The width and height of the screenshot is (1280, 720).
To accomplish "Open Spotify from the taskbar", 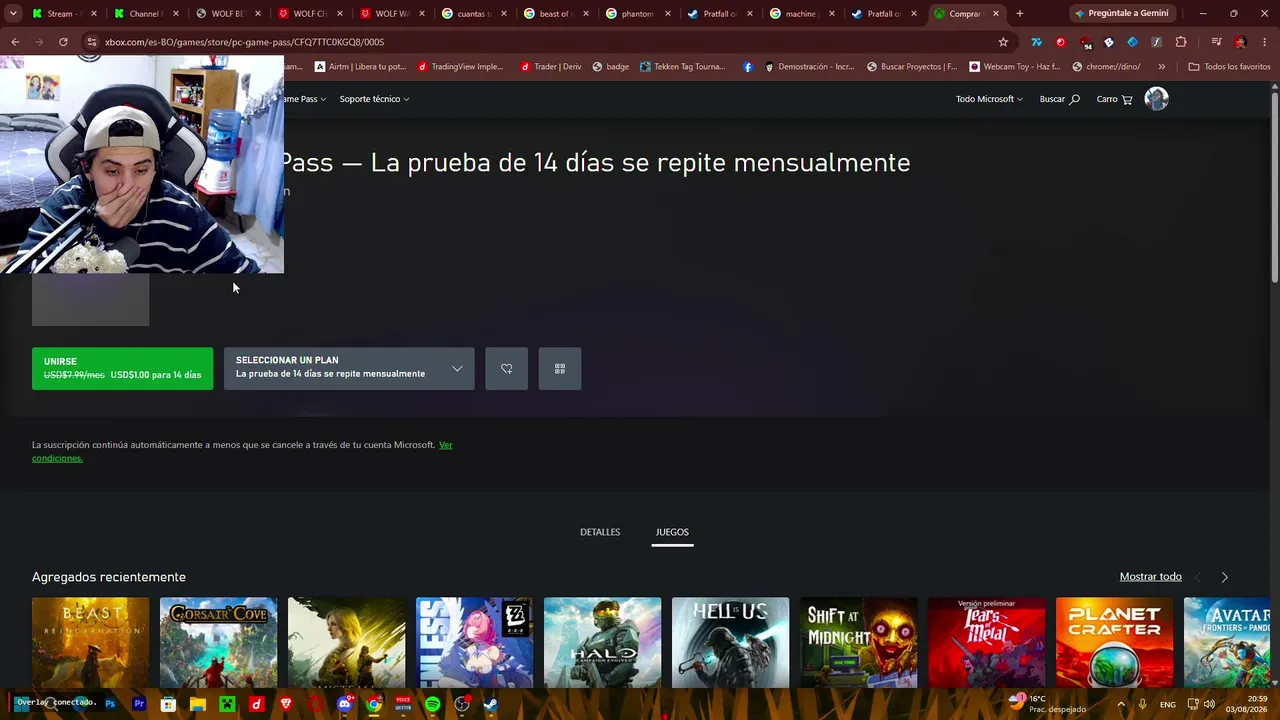I will click(432, 704).
